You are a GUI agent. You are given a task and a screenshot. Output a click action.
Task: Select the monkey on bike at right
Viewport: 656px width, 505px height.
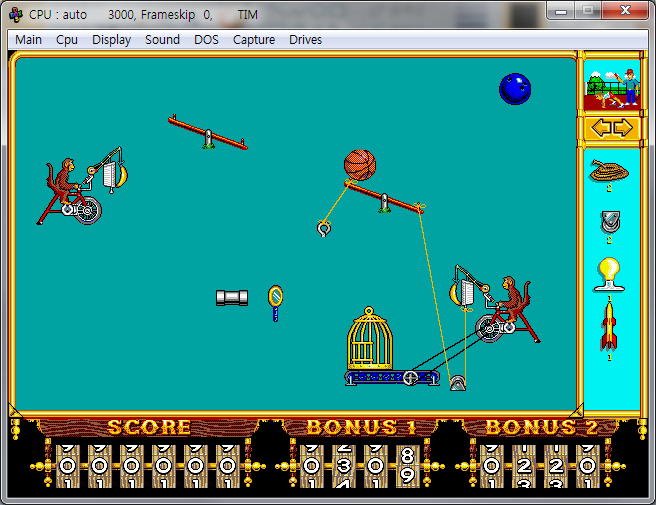(x=507, y=310)
